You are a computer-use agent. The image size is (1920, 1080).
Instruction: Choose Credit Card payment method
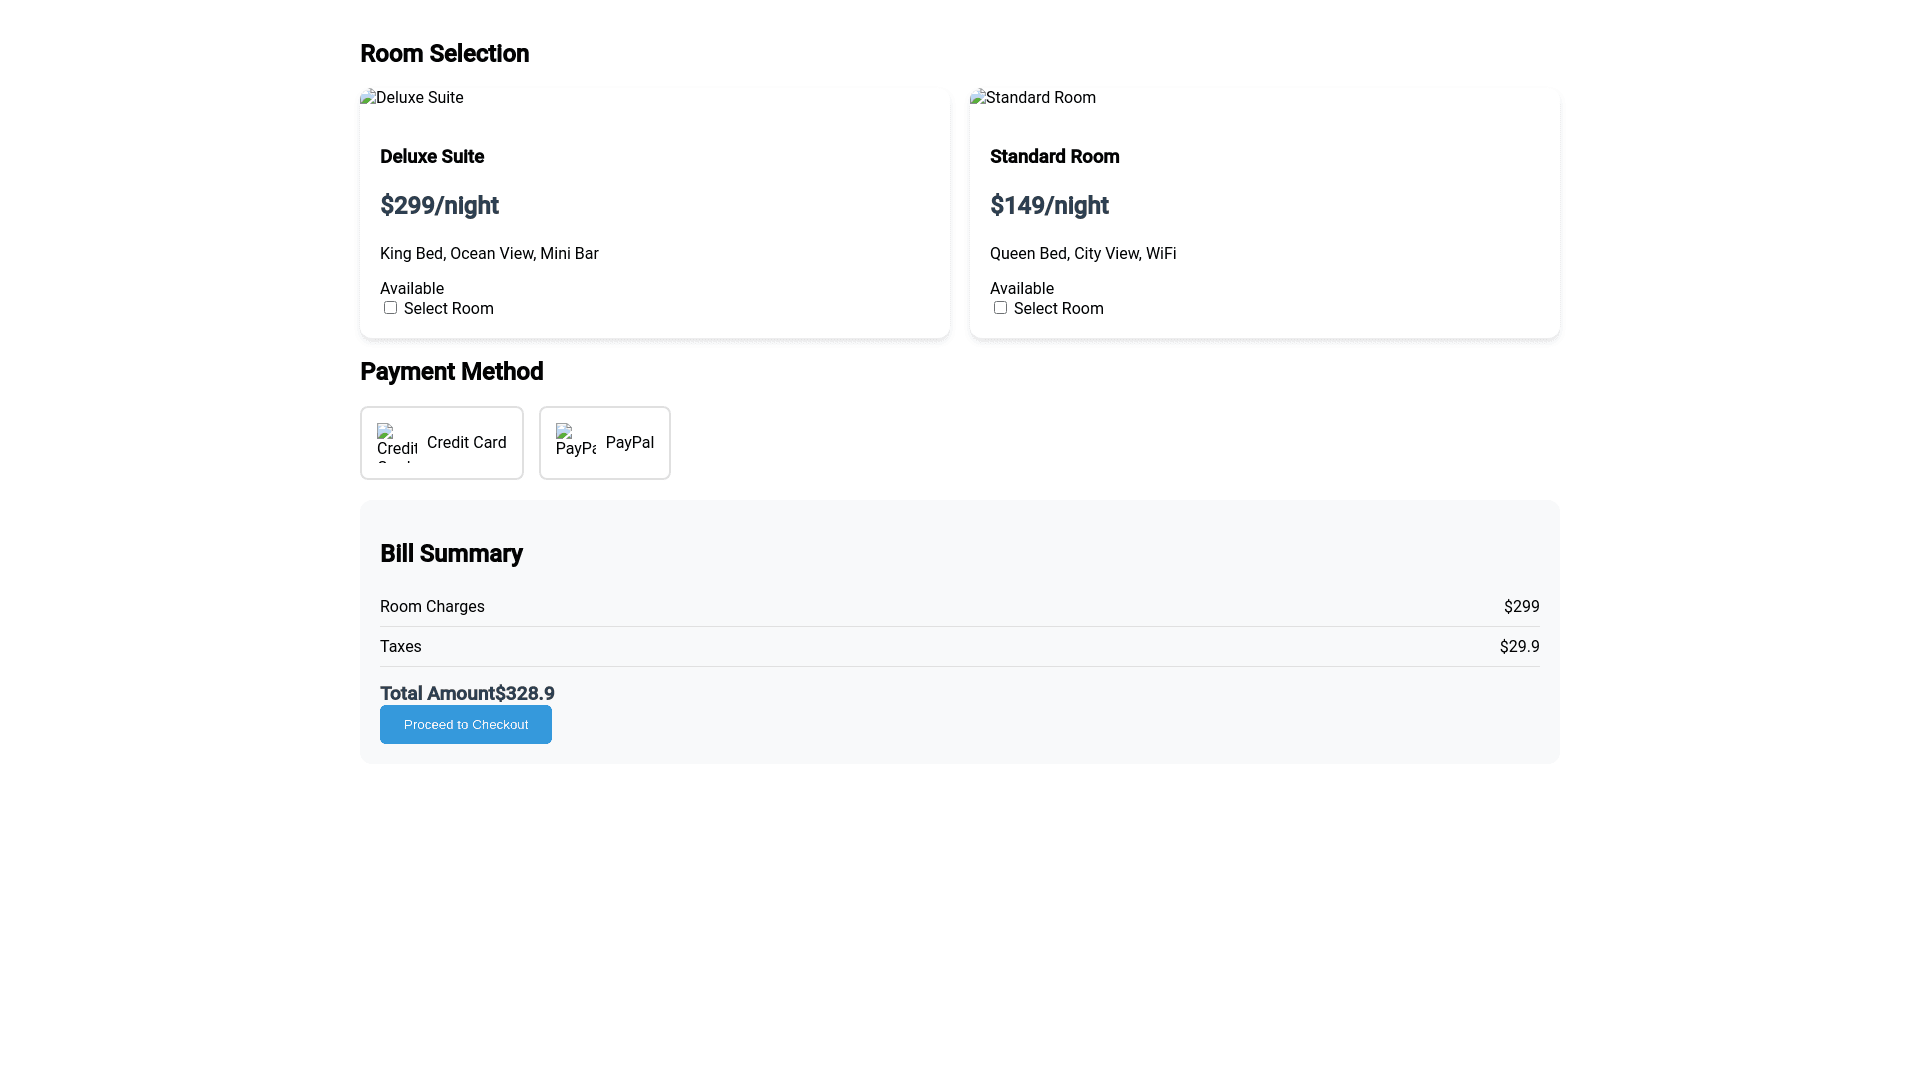point(442,443)
